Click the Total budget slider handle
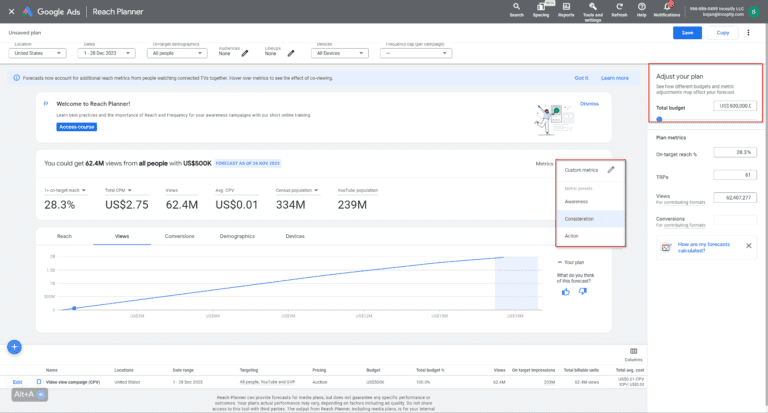 (x=659, y=119)
